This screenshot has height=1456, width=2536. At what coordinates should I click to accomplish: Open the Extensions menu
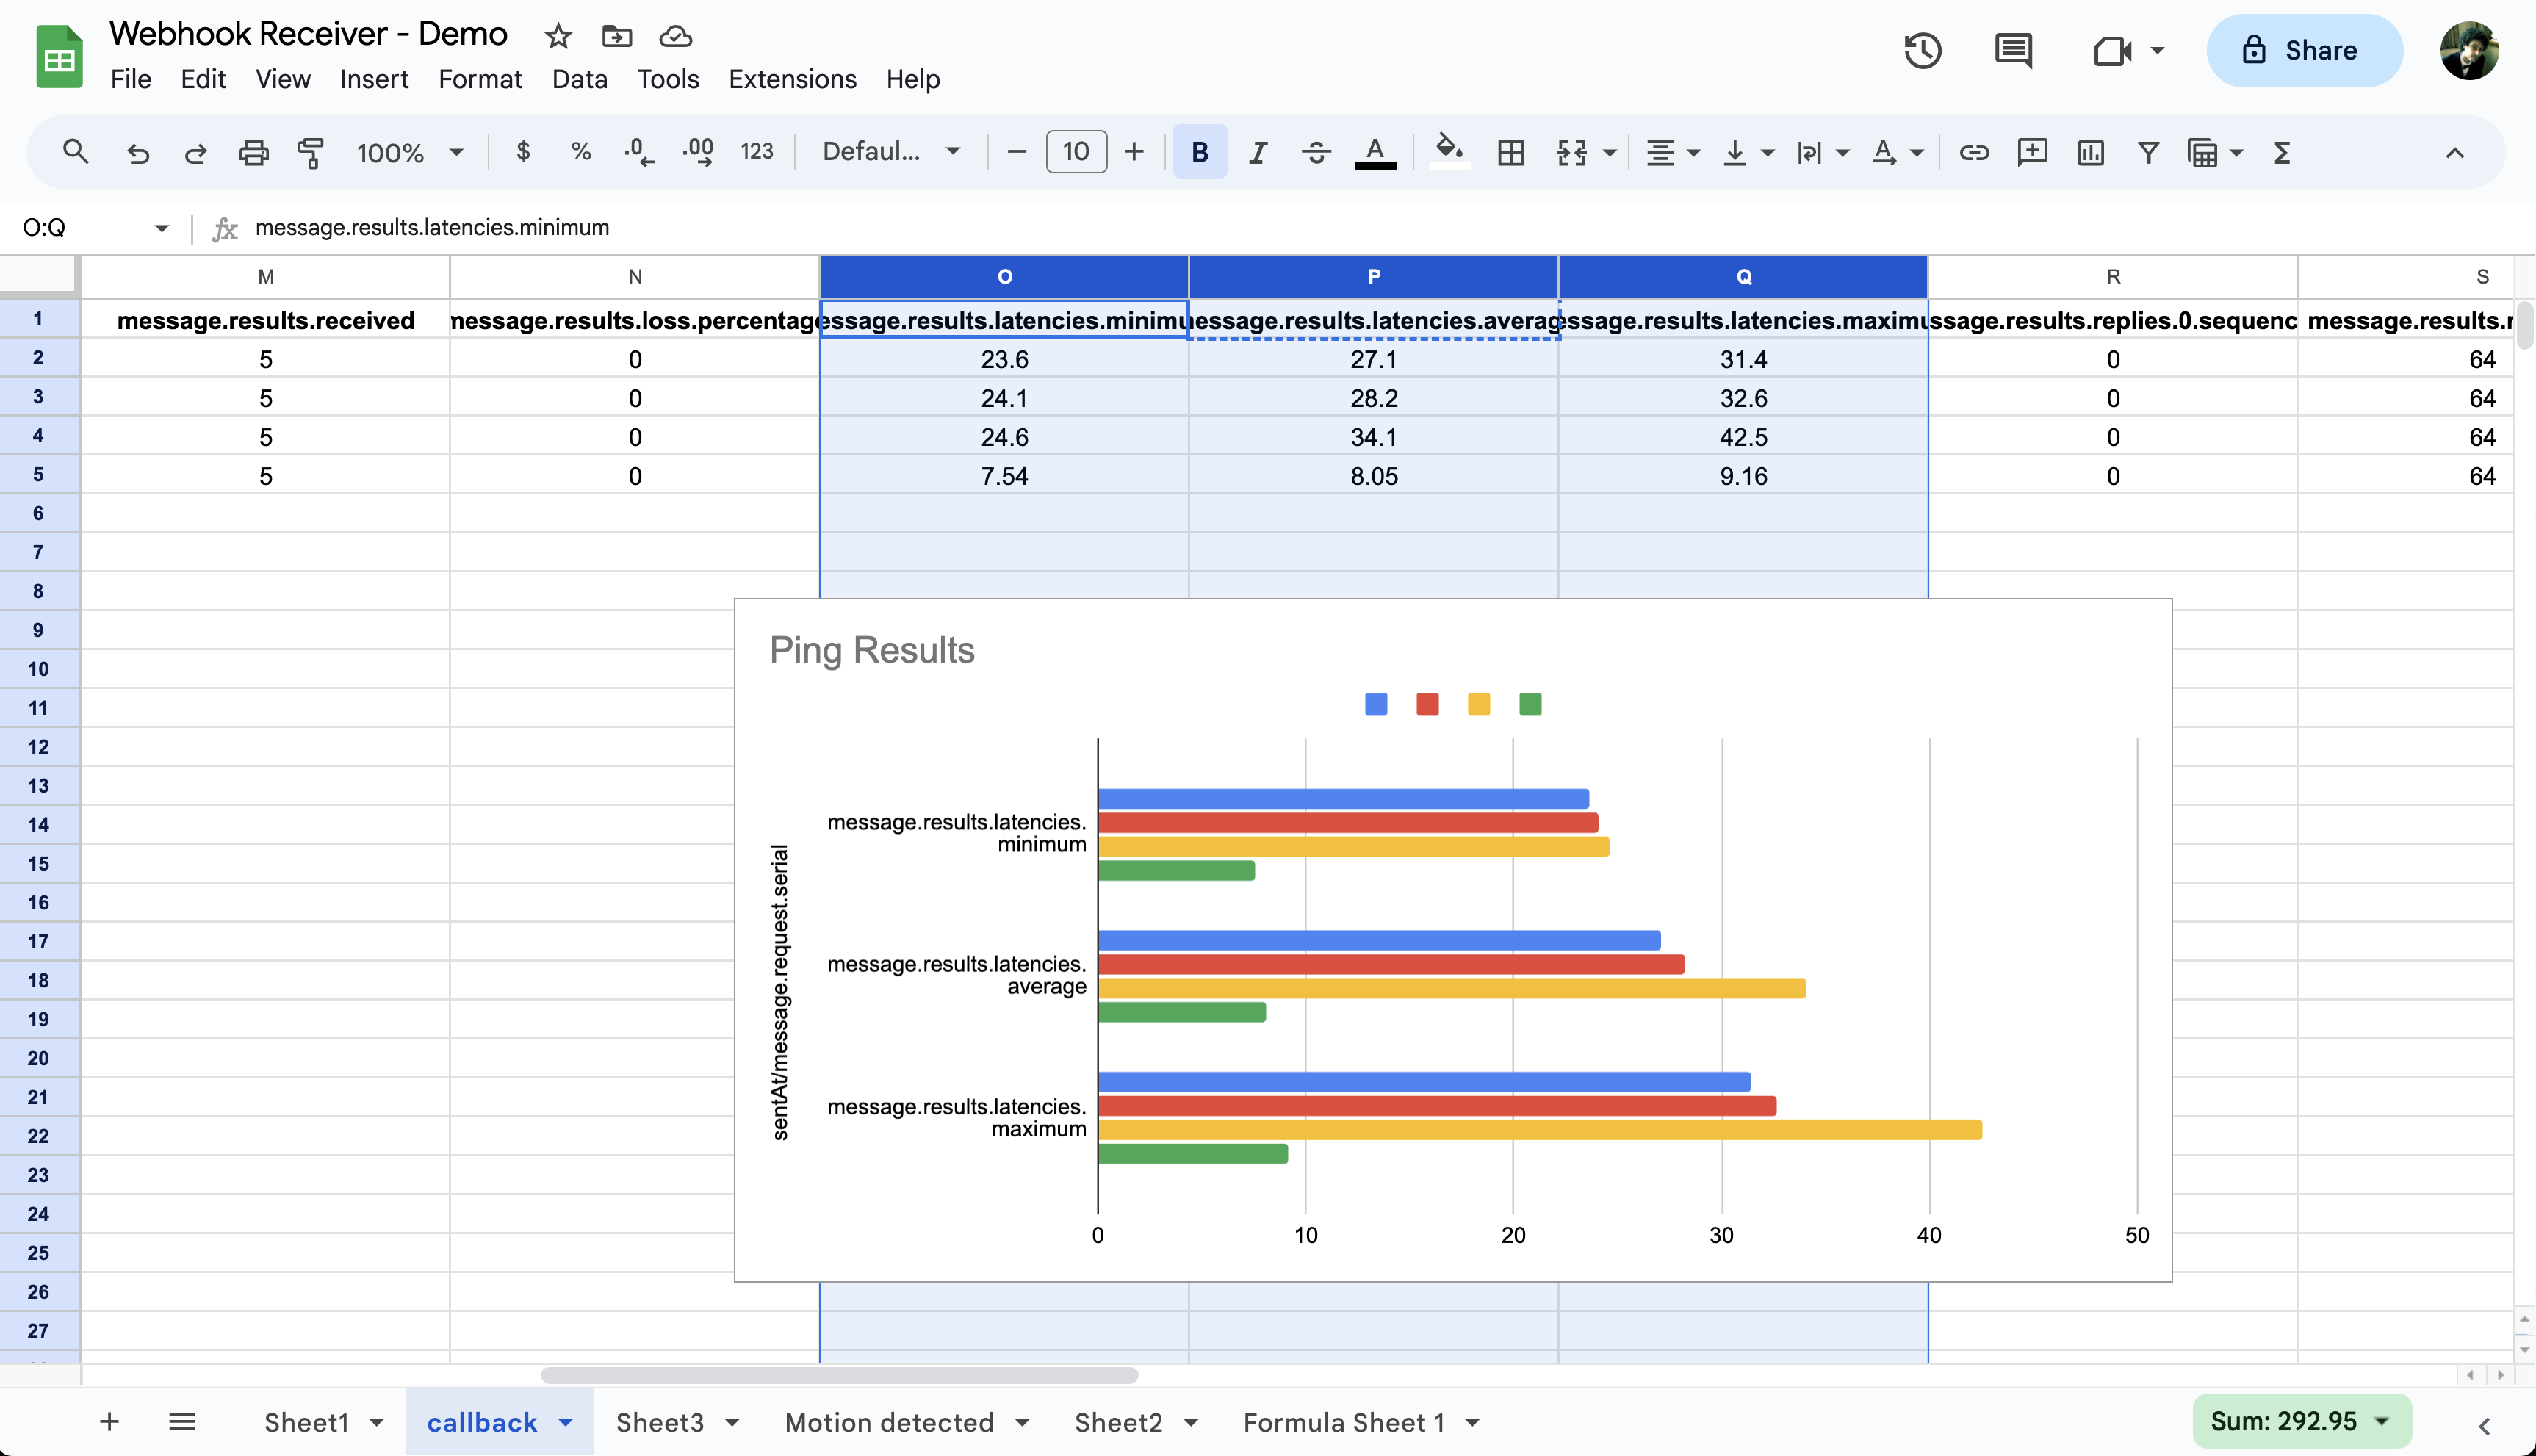[x=792, y=79]
